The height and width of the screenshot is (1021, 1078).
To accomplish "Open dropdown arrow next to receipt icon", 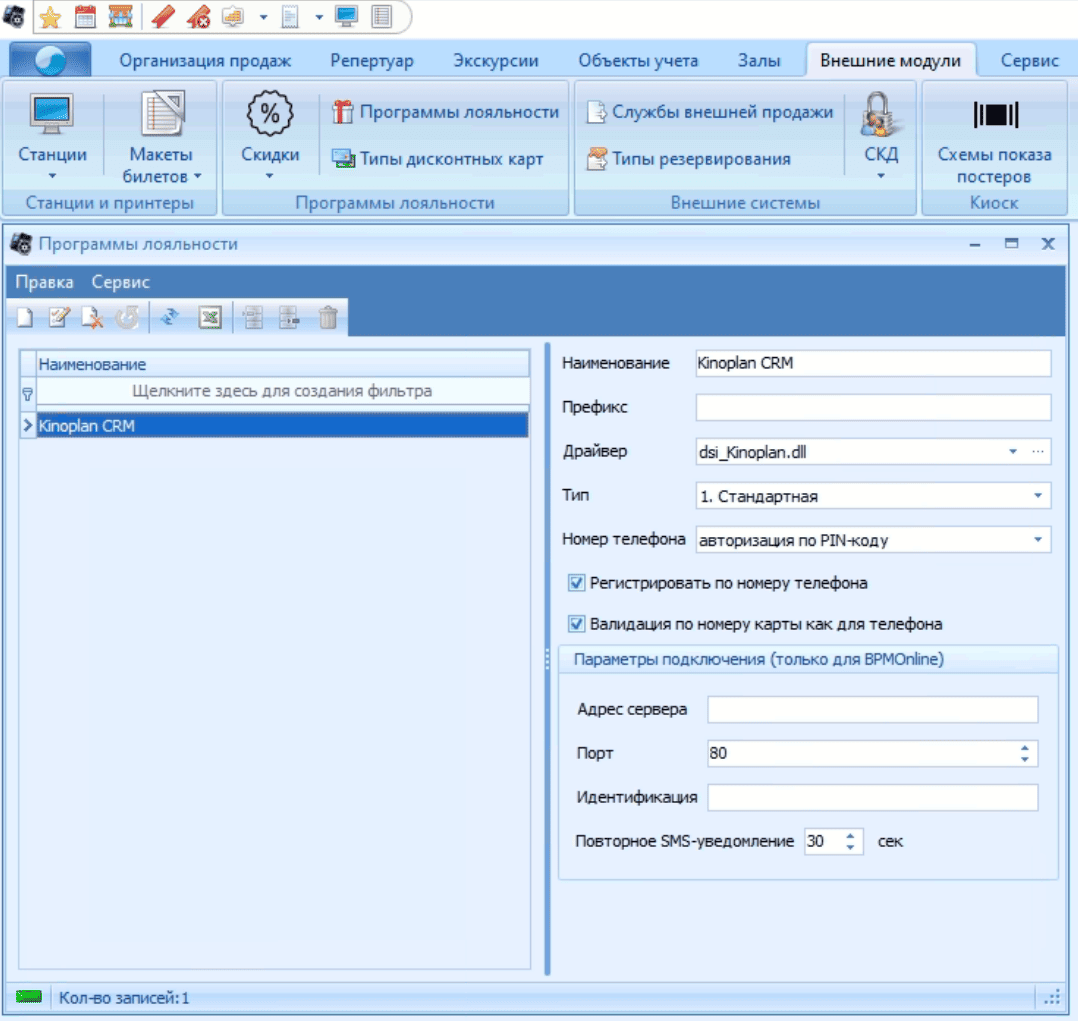I will click(x=319, y=17).
